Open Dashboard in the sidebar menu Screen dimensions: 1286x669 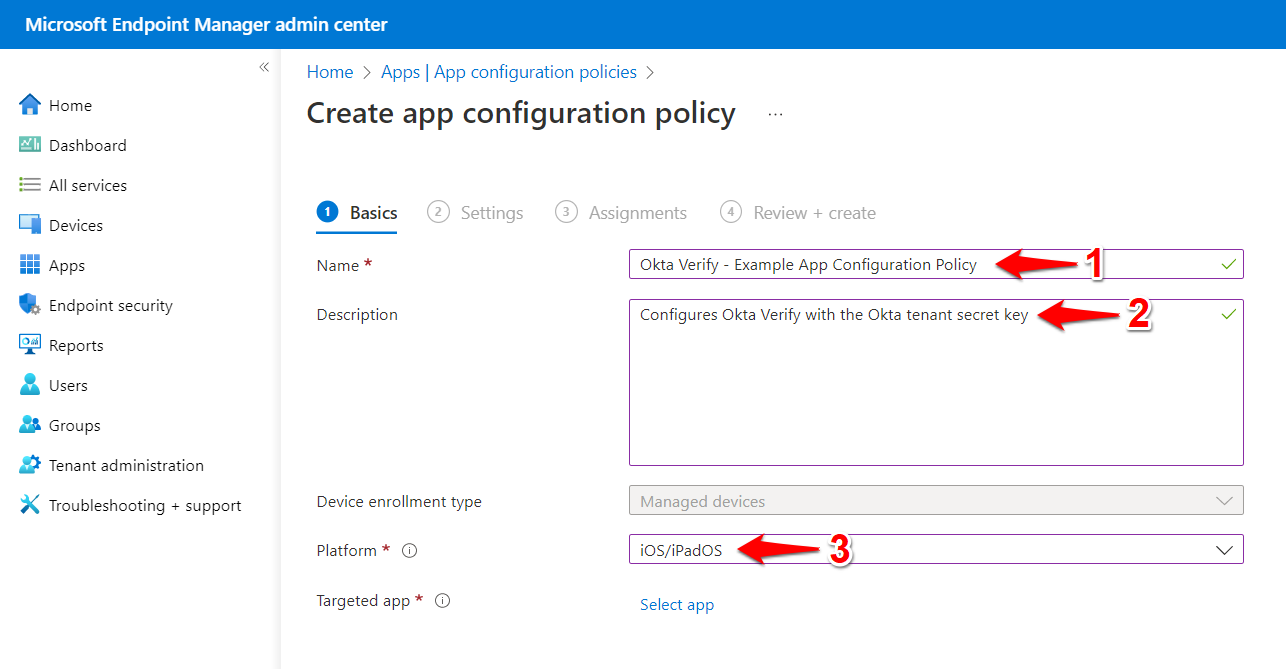tap(88, 145)
